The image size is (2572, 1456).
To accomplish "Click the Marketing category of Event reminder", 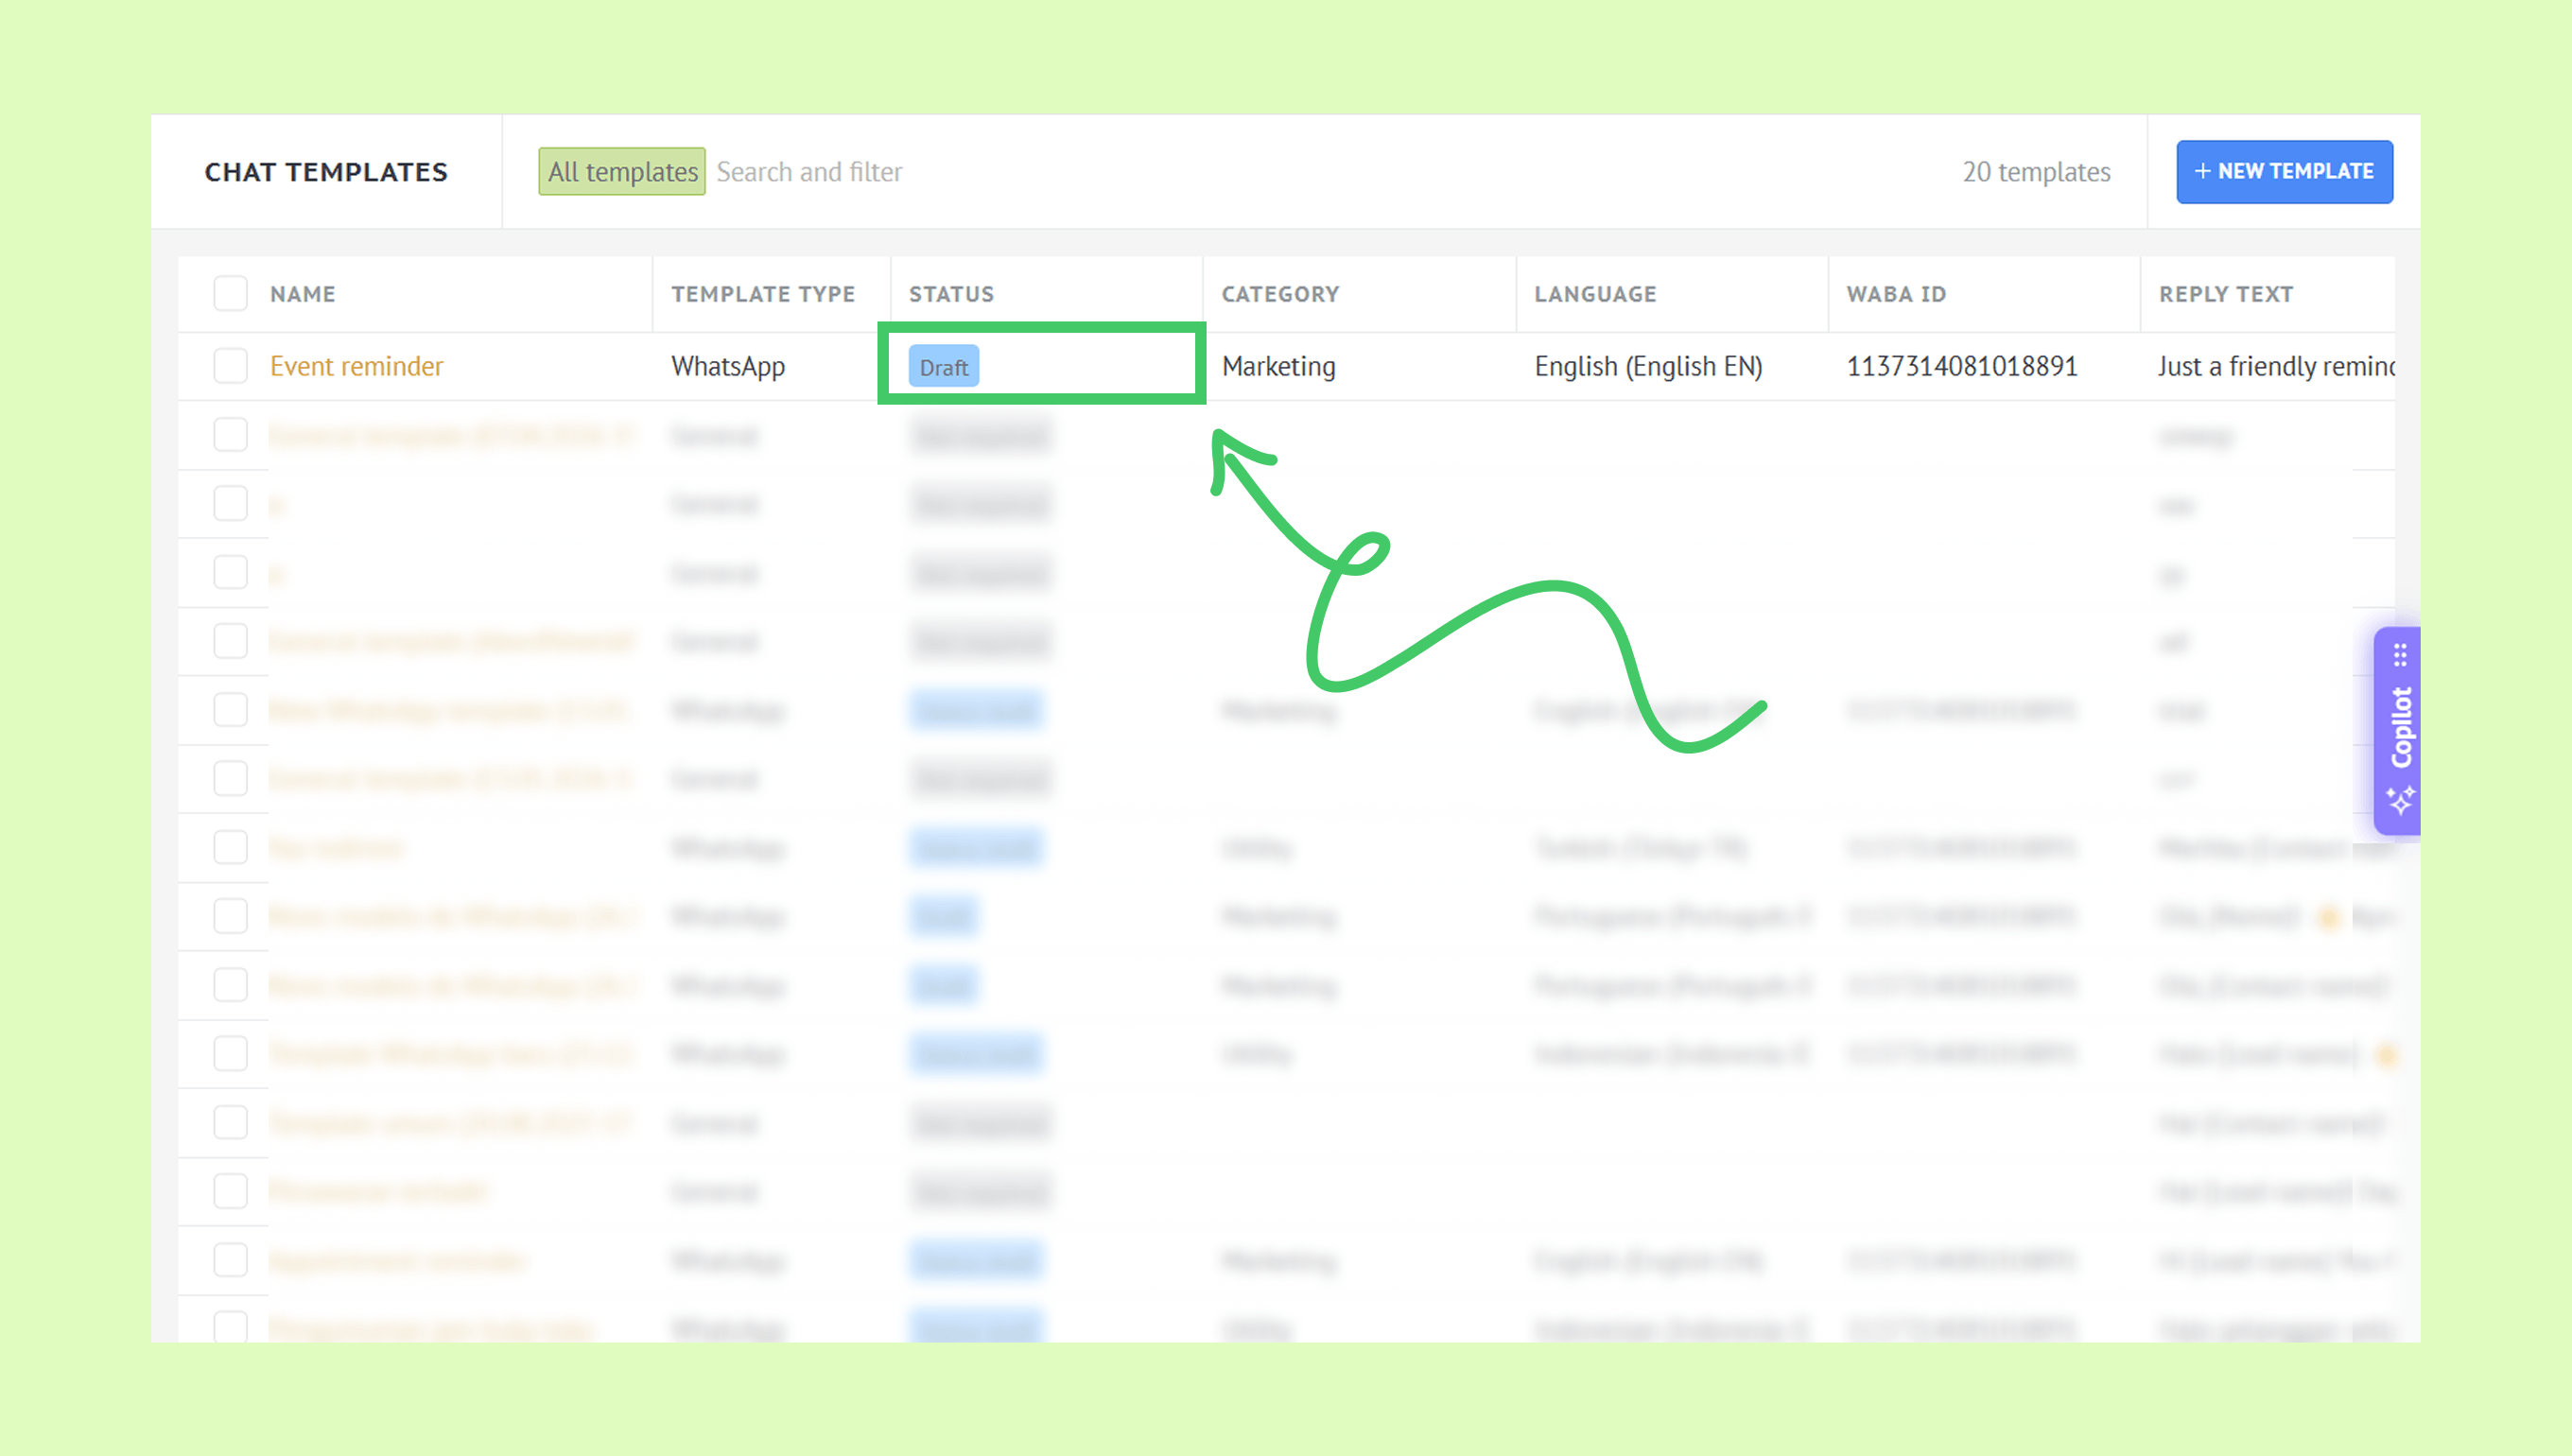I will click(x=1278, y=366).
